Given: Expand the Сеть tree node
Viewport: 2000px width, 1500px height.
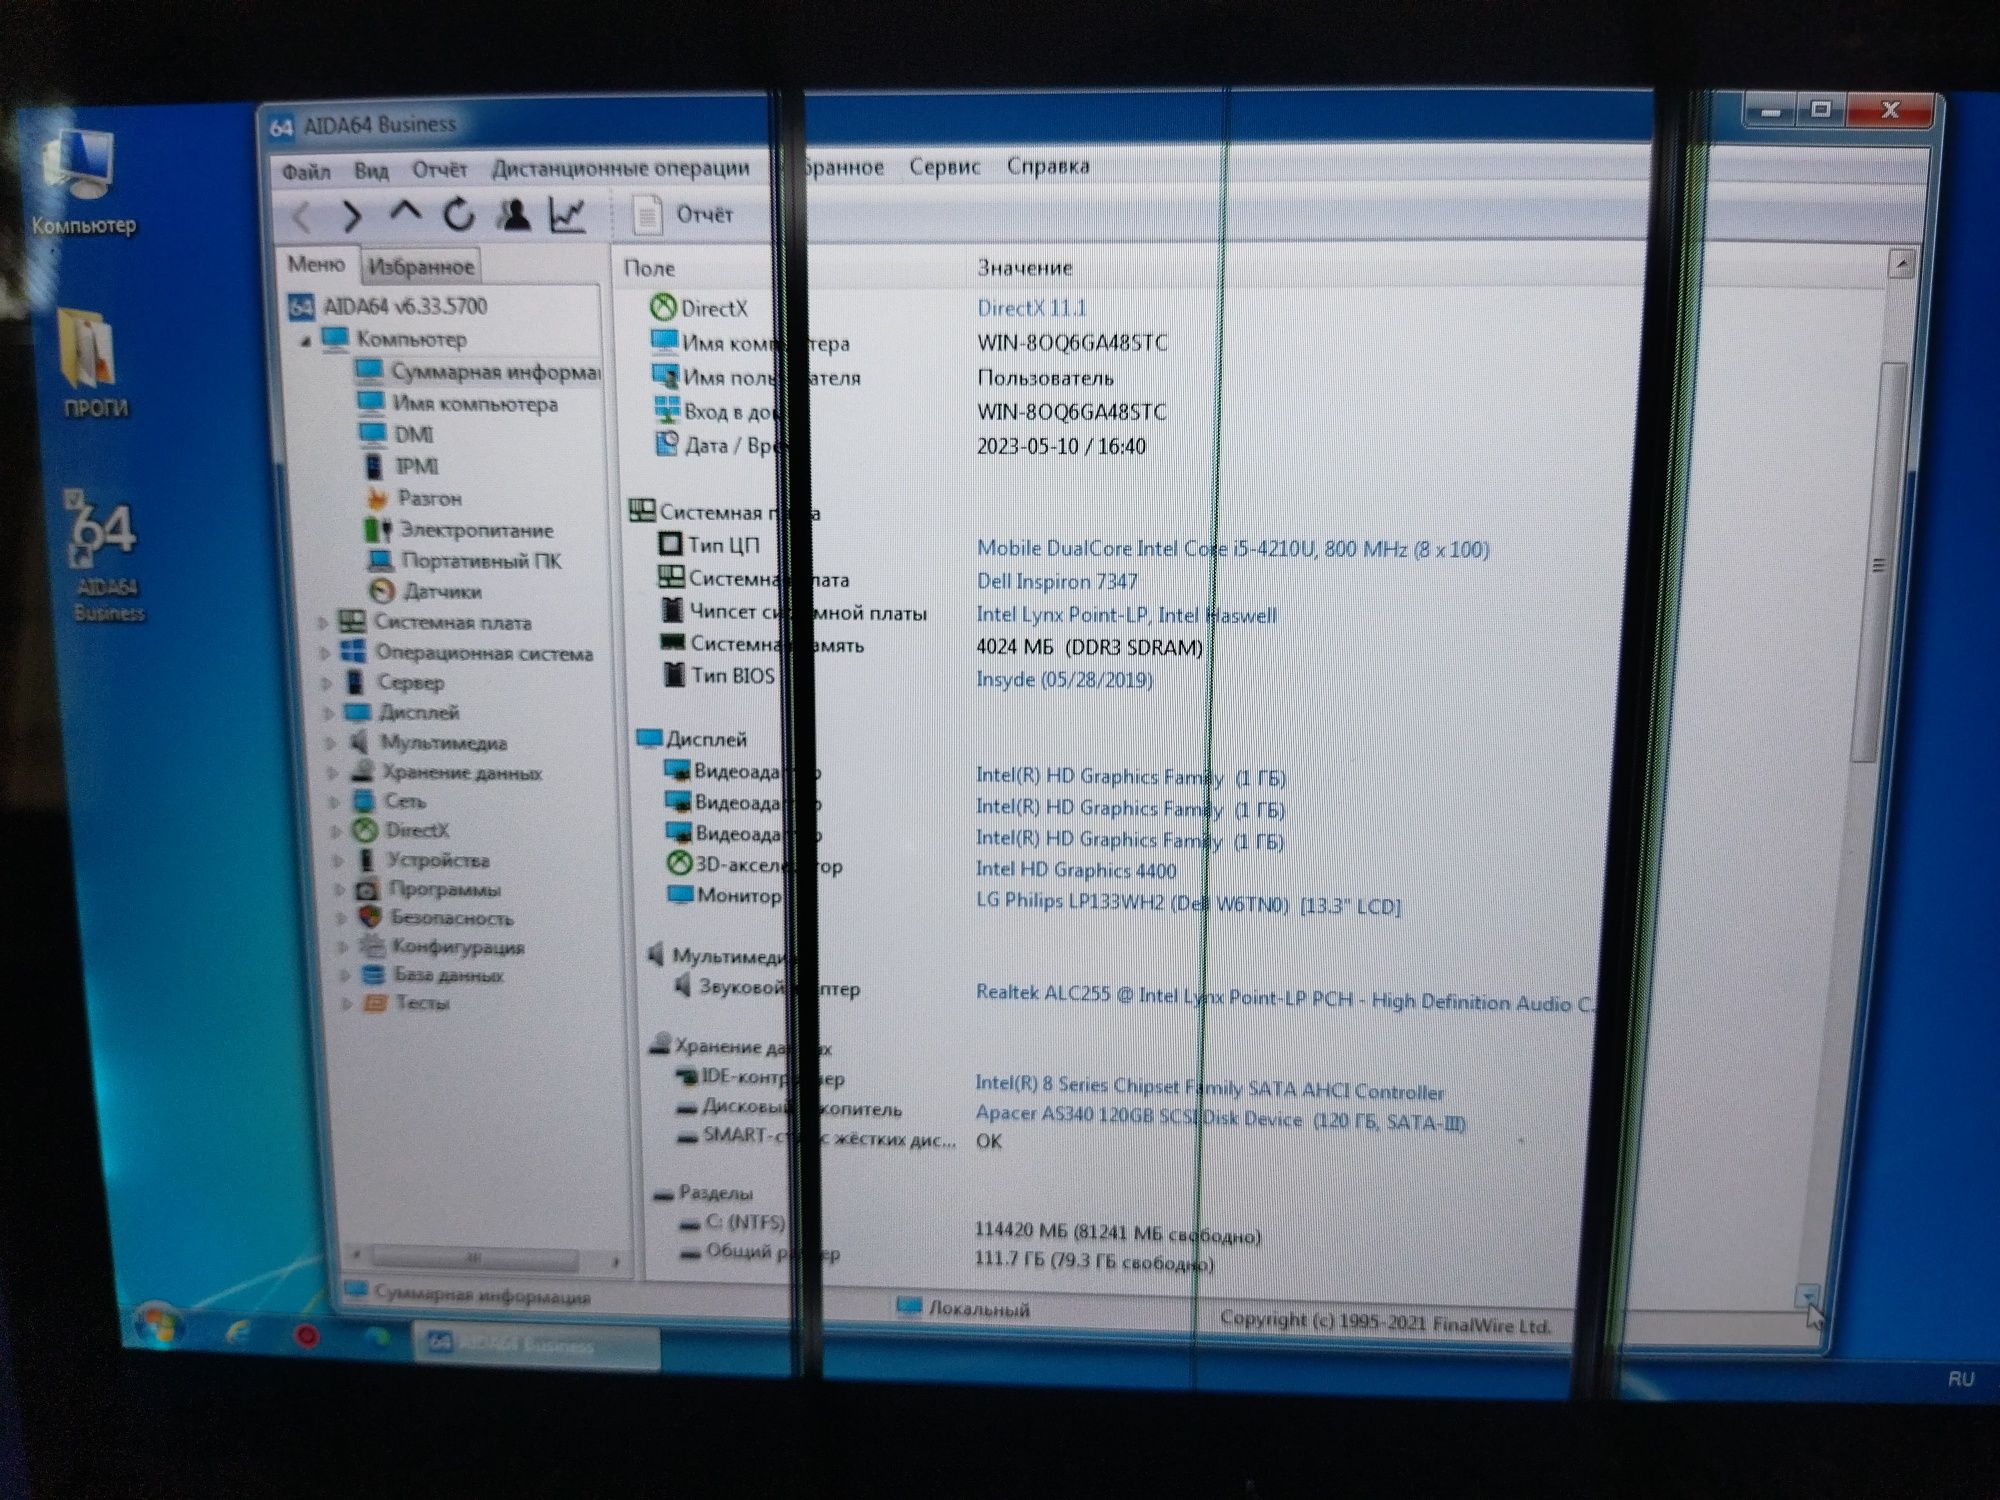Looking at the screenshot, I should pyautogui.click(x=334, y=801).
